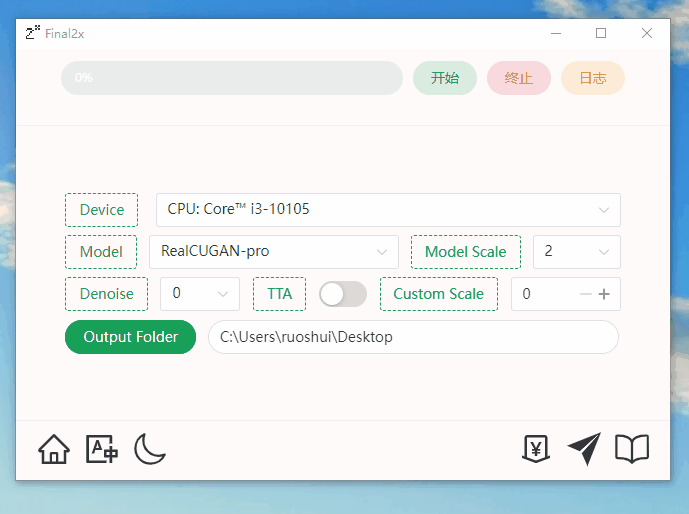The image size is (689, 514).
Task: Decrease Custom Scale with minus
Action: click(586, 294)
